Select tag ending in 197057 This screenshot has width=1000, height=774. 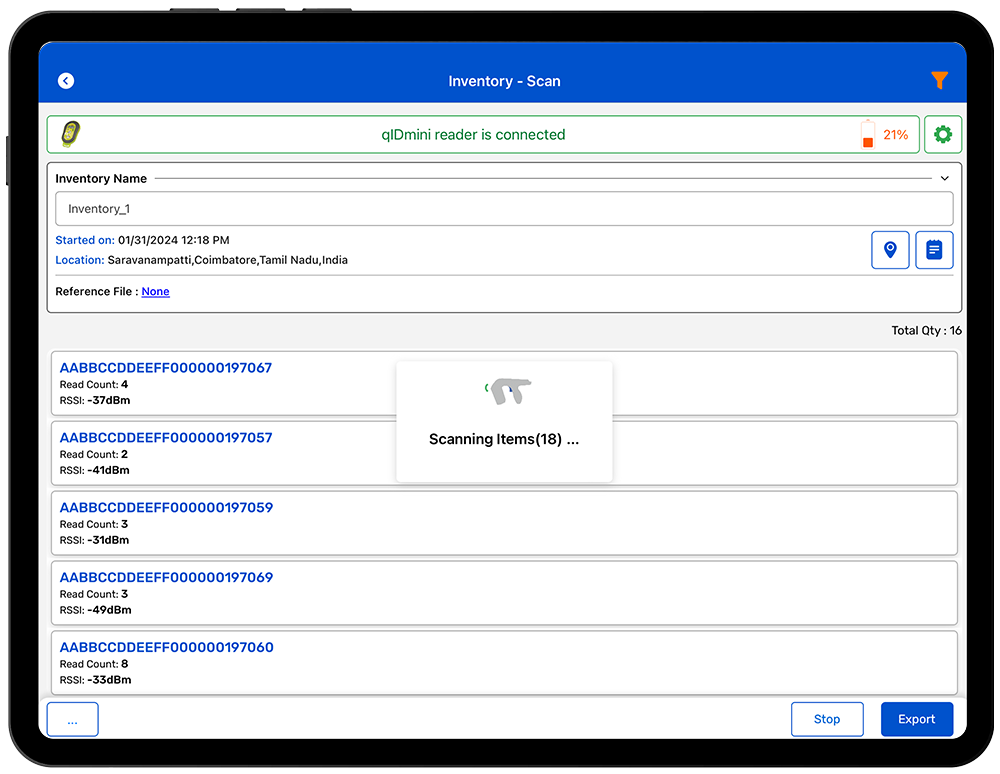pos(166,438)
